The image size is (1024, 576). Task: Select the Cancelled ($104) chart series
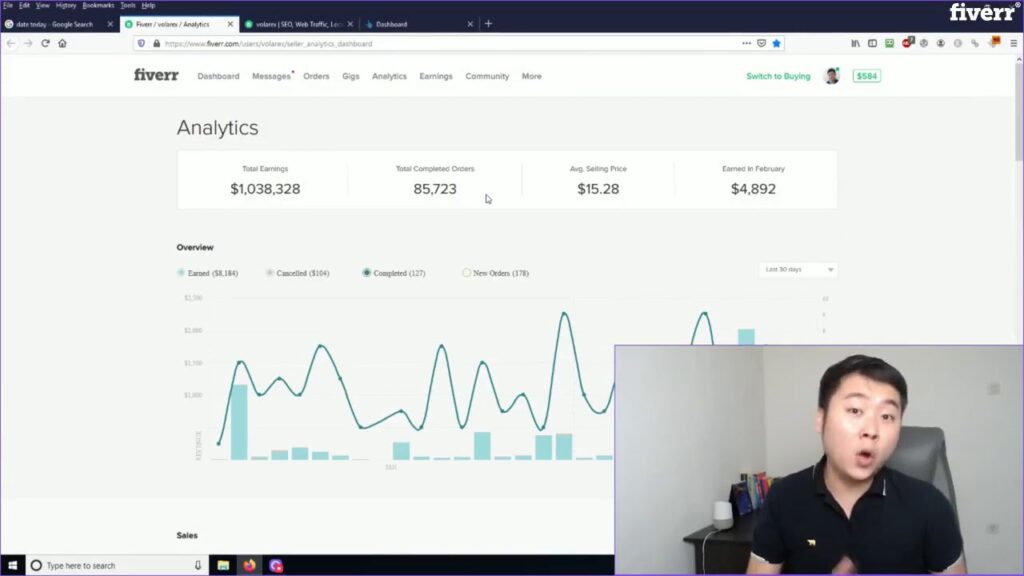click(x=298, y=273)
